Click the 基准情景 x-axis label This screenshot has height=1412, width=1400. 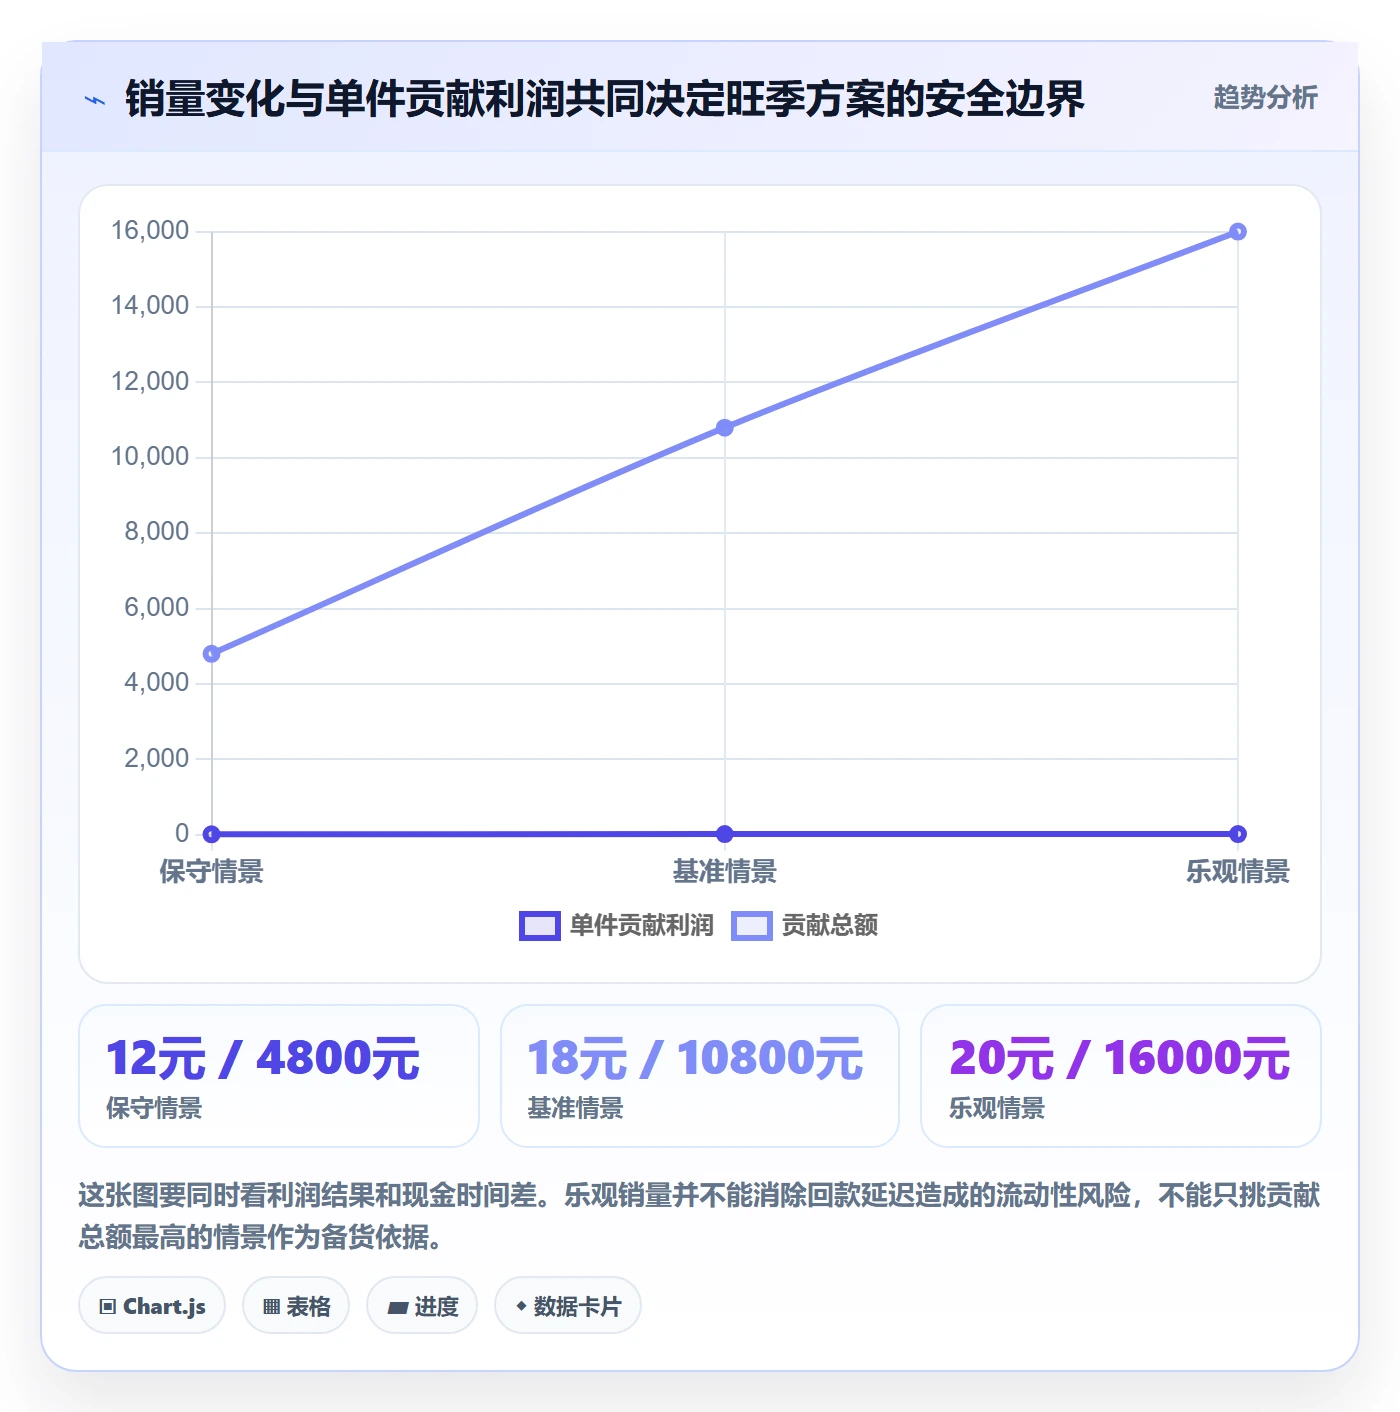(x=725, y=872)
